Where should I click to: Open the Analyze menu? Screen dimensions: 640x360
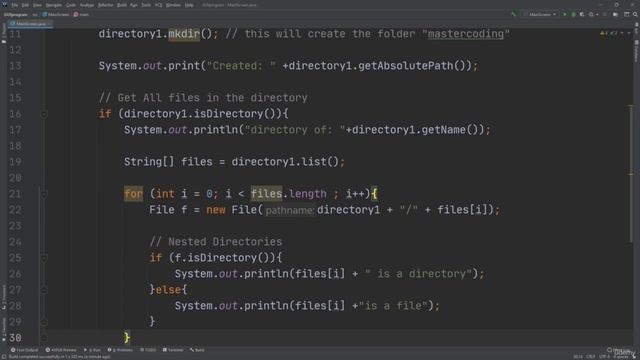[x=87, y=5]
